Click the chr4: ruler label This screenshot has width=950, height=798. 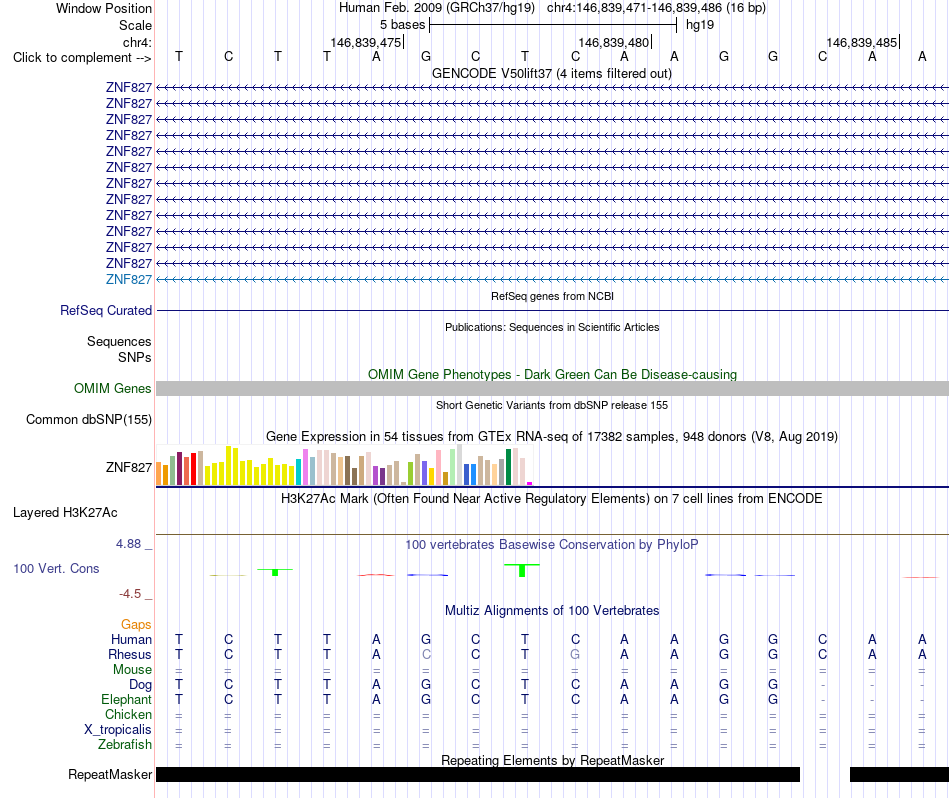(x=137, y=42)
